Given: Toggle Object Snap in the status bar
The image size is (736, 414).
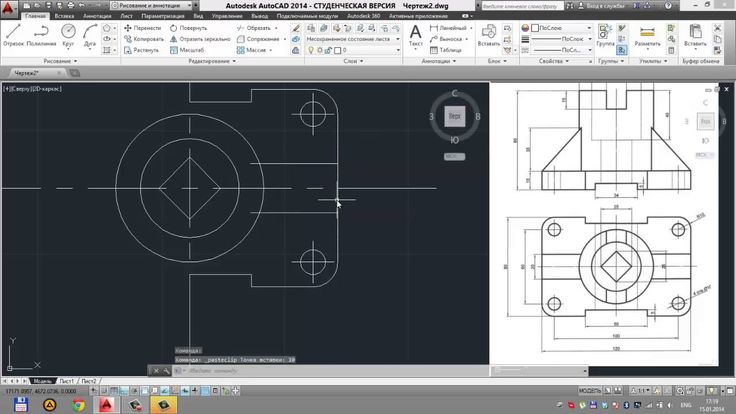Looking at the screenshot, I should click(145, 391).
